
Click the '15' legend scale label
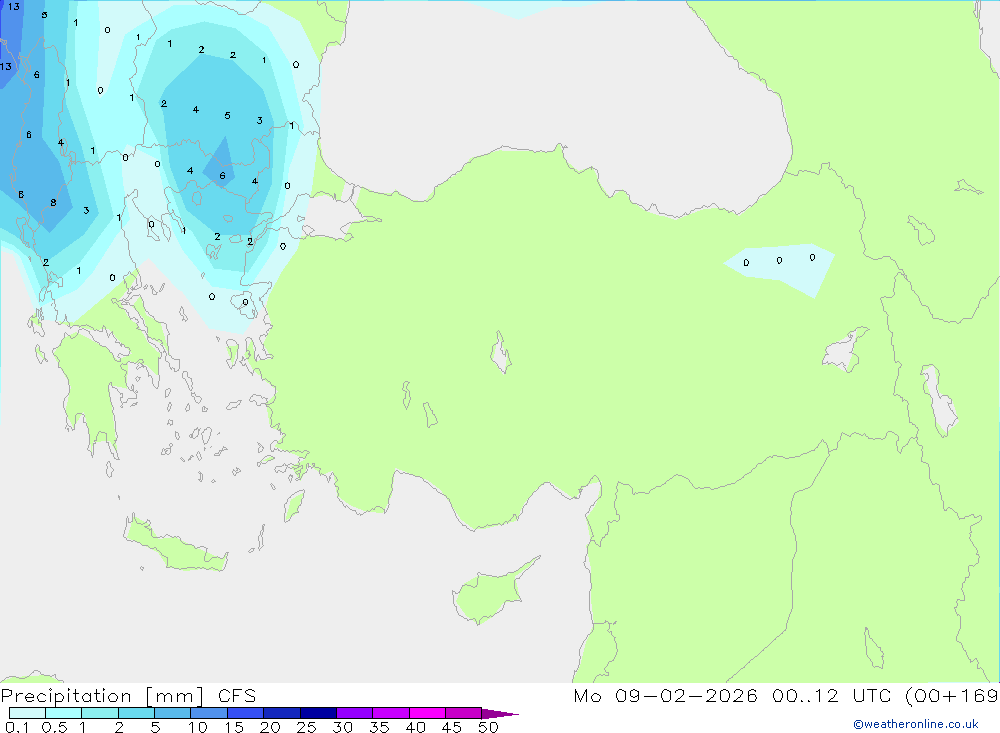(234, 727)
